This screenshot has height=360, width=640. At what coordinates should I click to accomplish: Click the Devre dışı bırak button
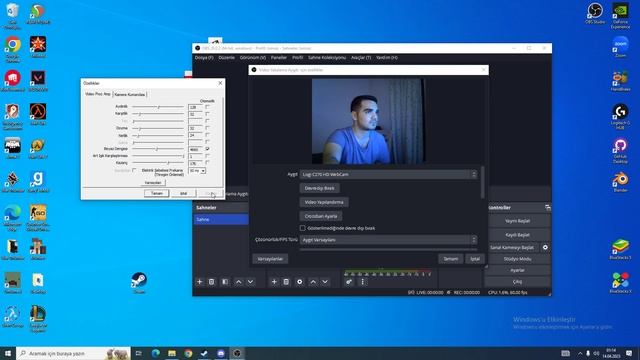click(320, 188)
